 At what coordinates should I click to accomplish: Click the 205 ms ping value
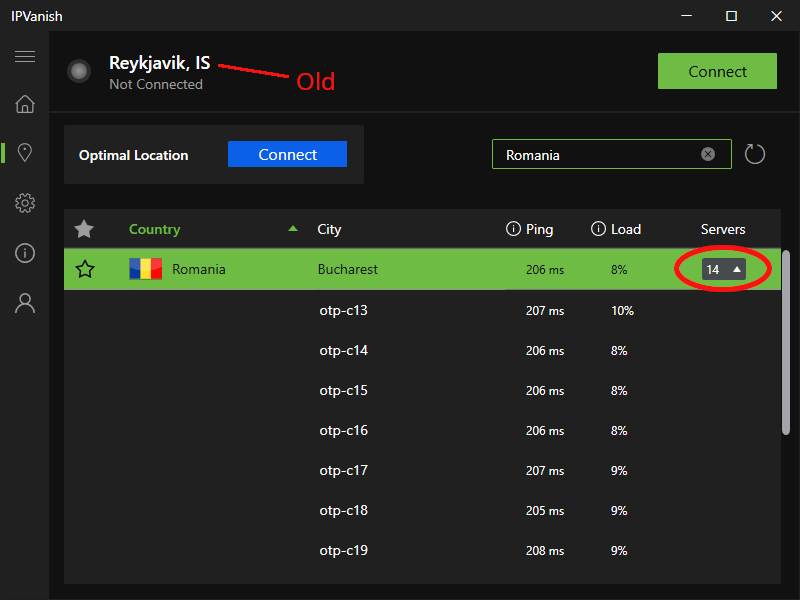click(545, 511)
